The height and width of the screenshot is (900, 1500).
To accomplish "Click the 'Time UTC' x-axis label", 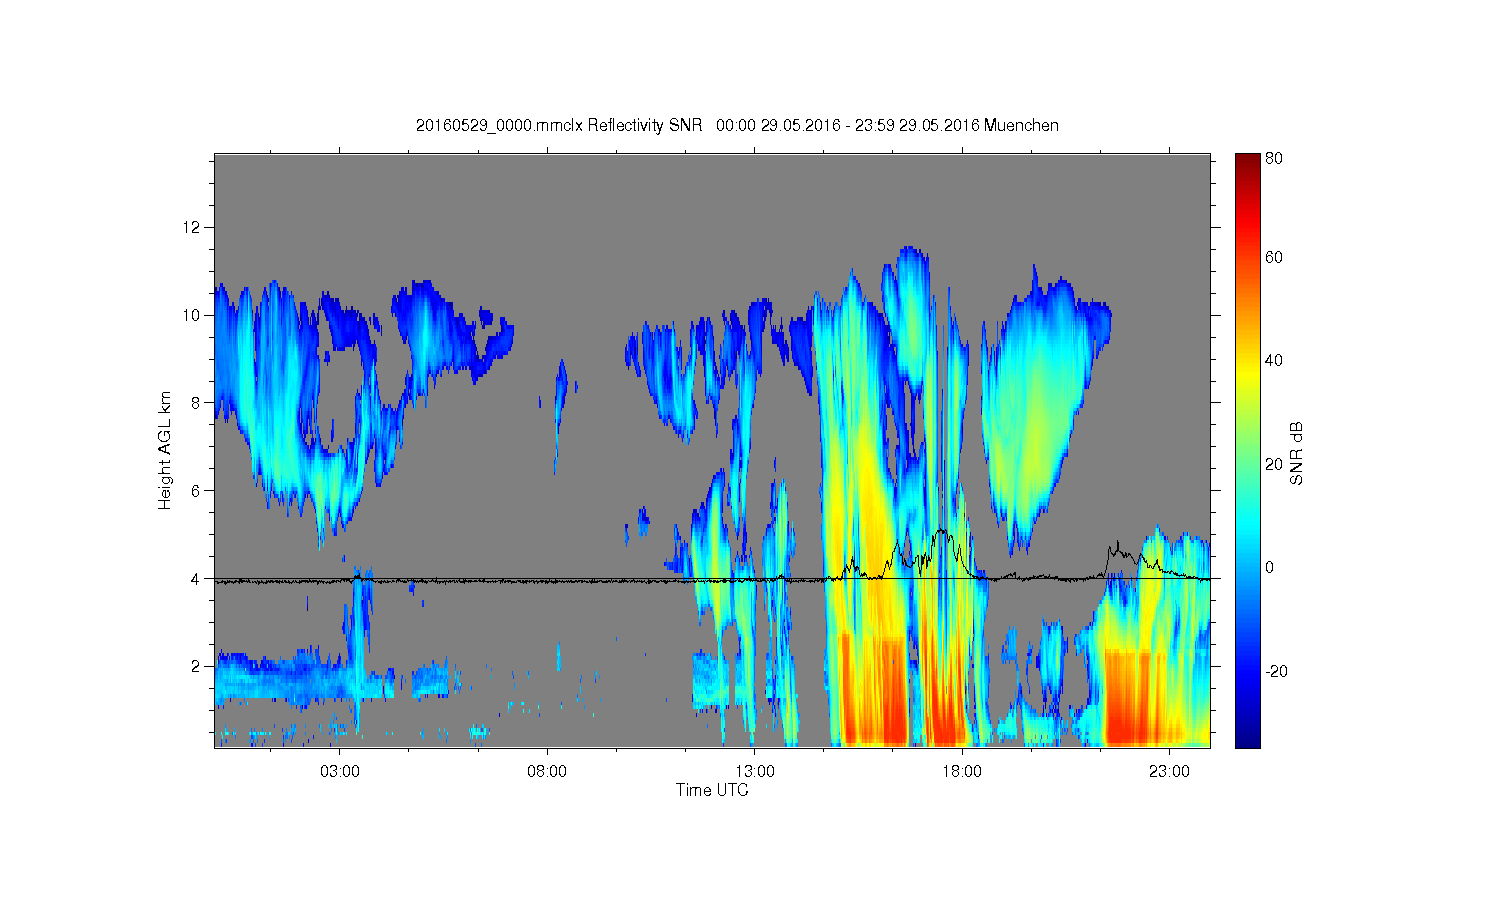I will (712, 790).
